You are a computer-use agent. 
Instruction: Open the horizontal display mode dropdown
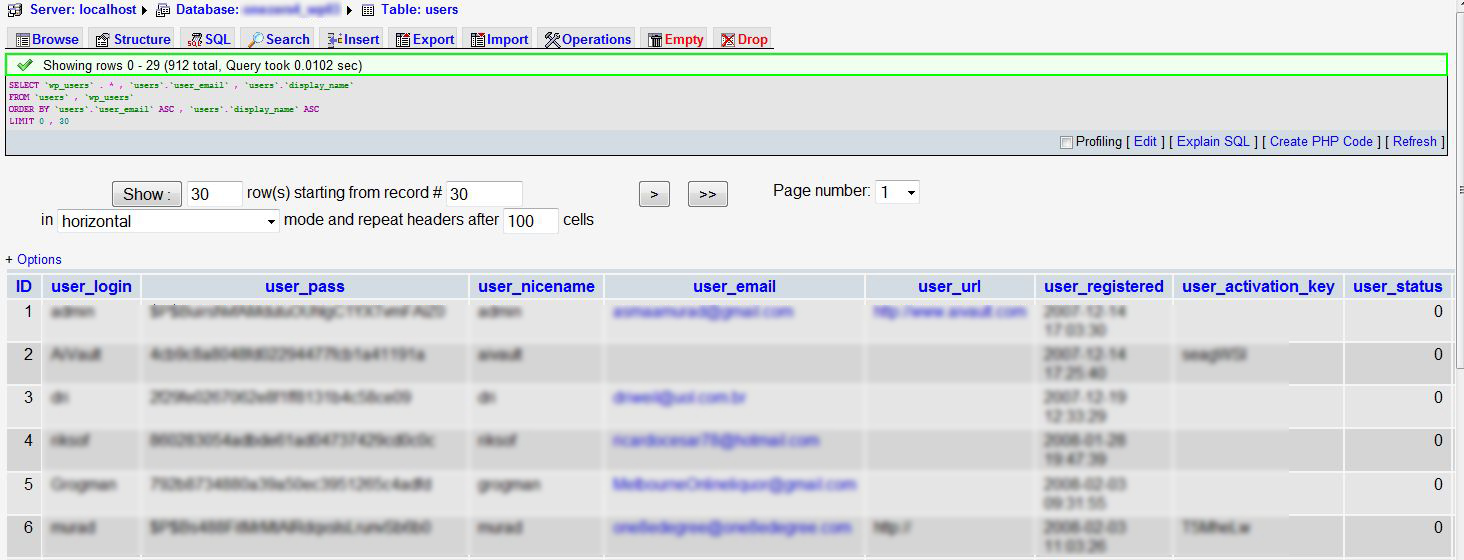pos(168,221)
